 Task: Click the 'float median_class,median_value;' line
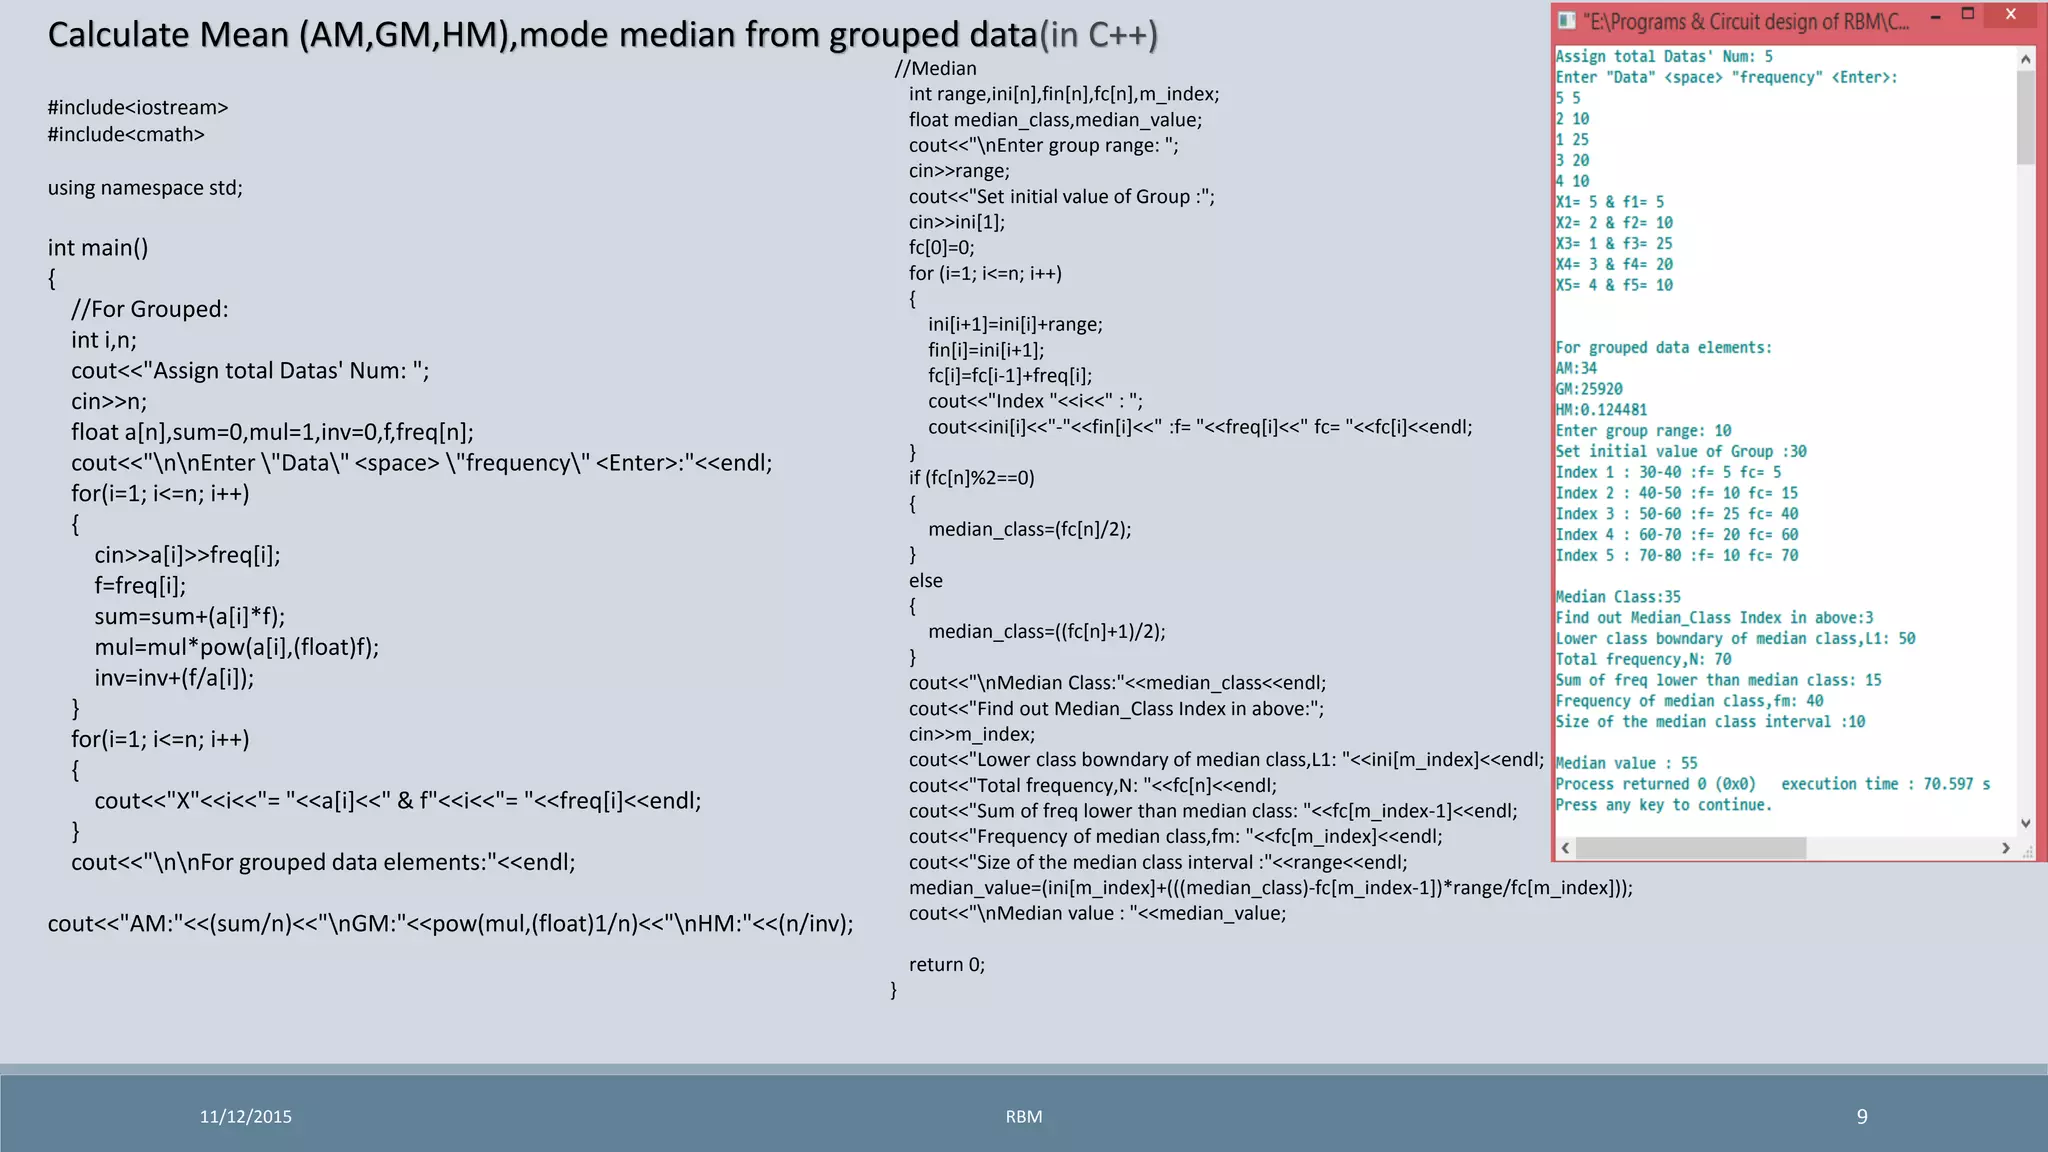pyautogui.click(x=1056, y=120)
